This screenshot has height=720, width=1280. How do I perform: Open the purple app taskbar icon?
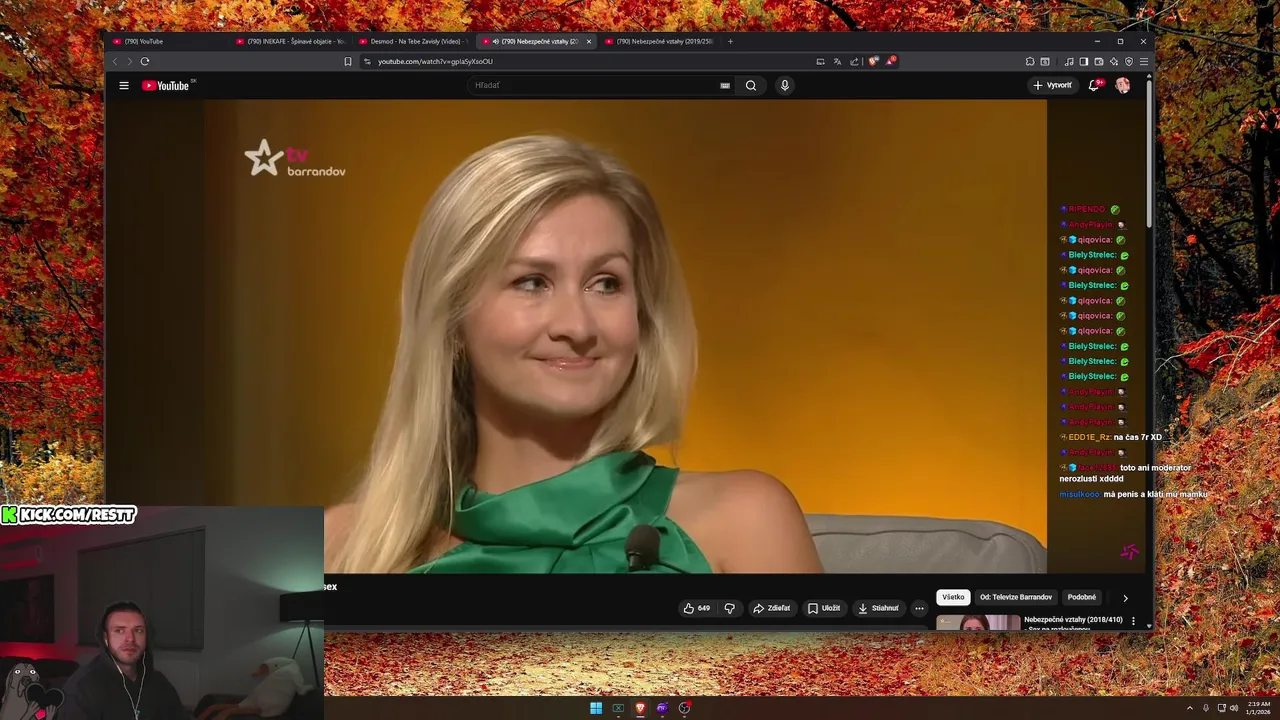click(x=662, y=708)
